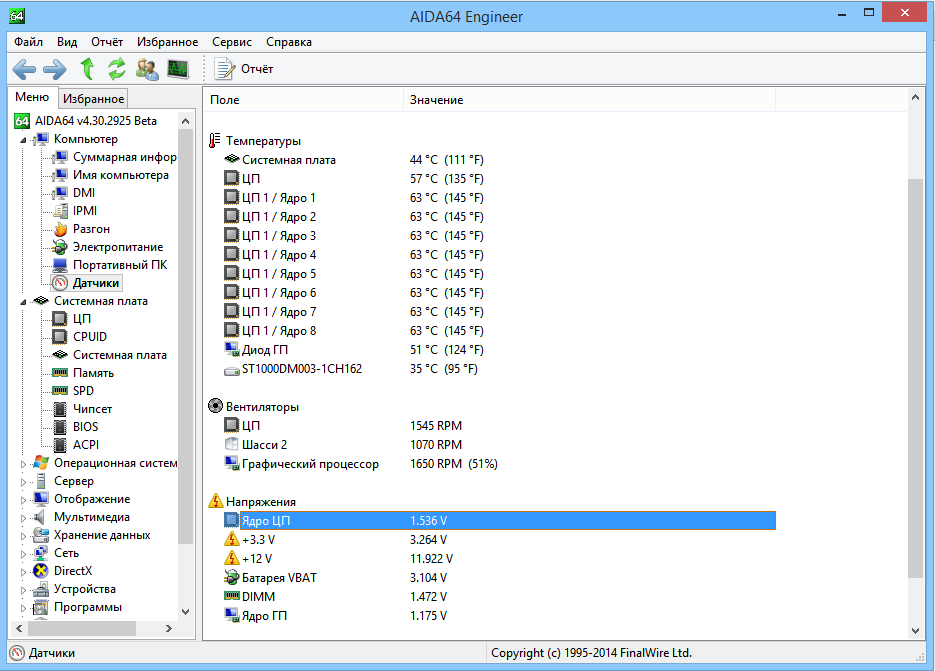Click the tree panel scroll down arrow
Image resolution: width=935 pixels, height=671 pixels.
point(185,612)
